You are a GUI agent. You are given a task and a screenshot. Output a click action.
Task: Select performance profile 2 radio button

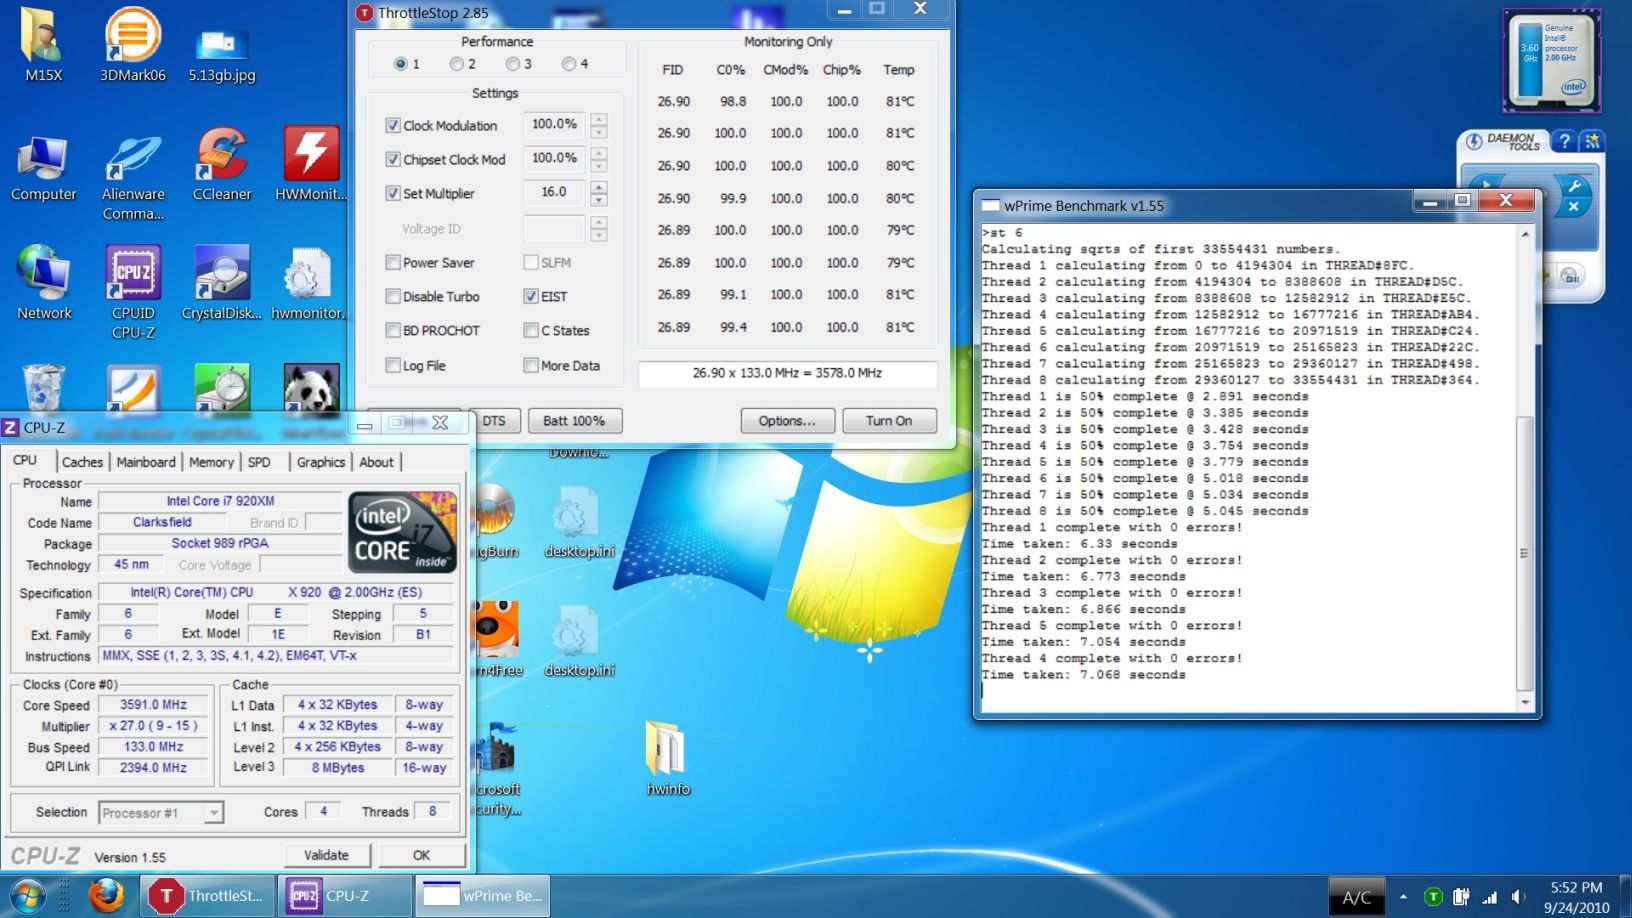[457, 64]
